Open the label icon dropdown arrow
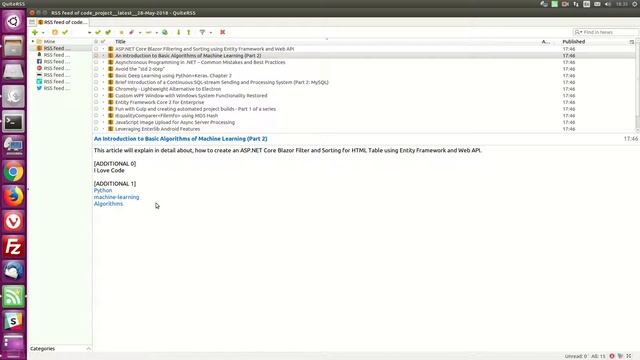This screenshot has height=360, width=640. click(x=140, y=33)
